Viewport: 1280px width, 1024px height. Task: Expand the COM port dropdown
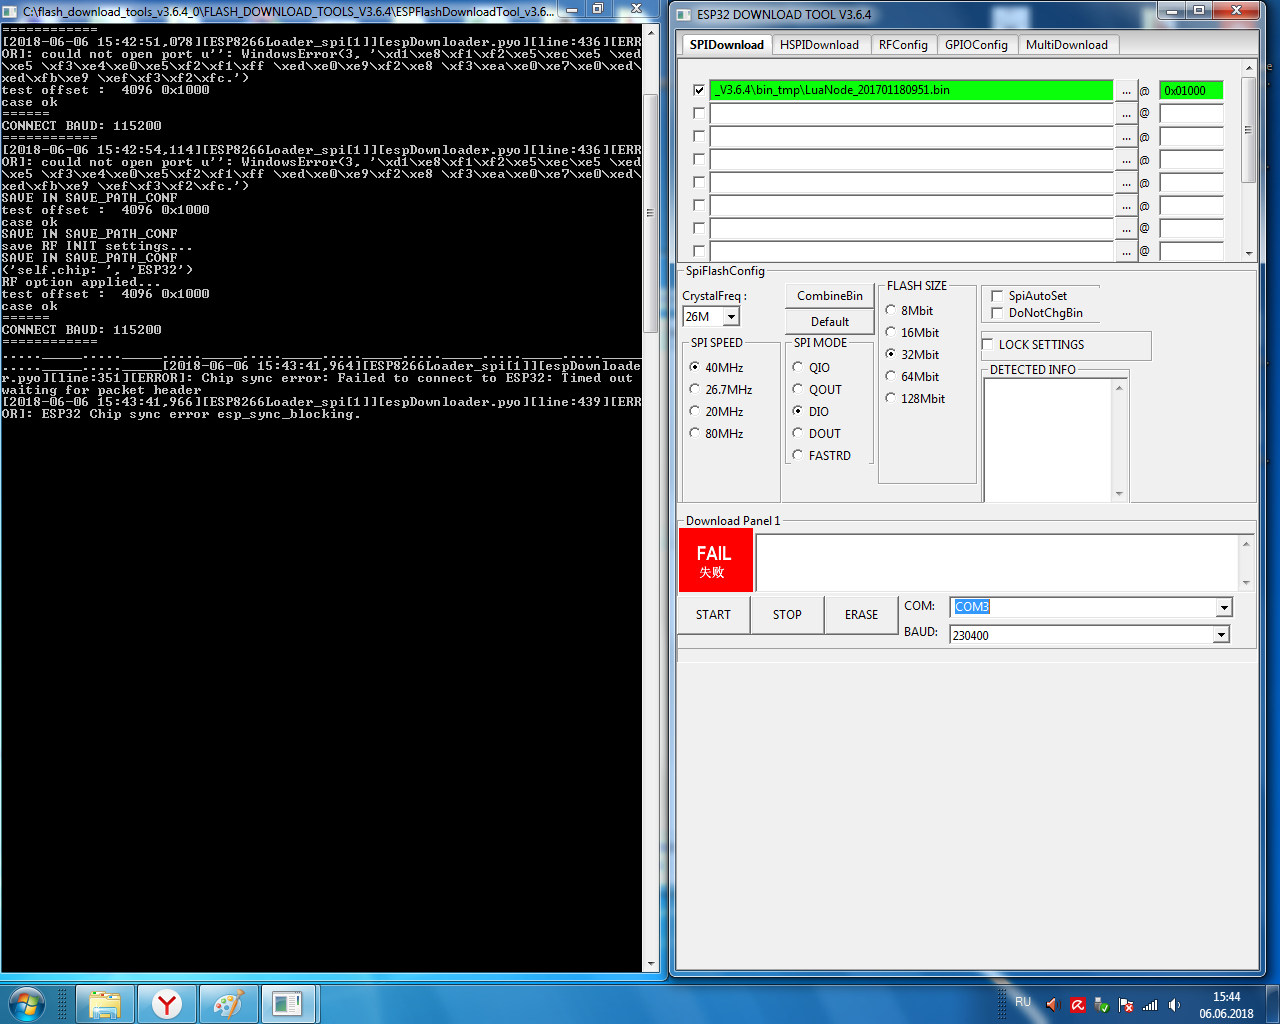(1224, 607)
